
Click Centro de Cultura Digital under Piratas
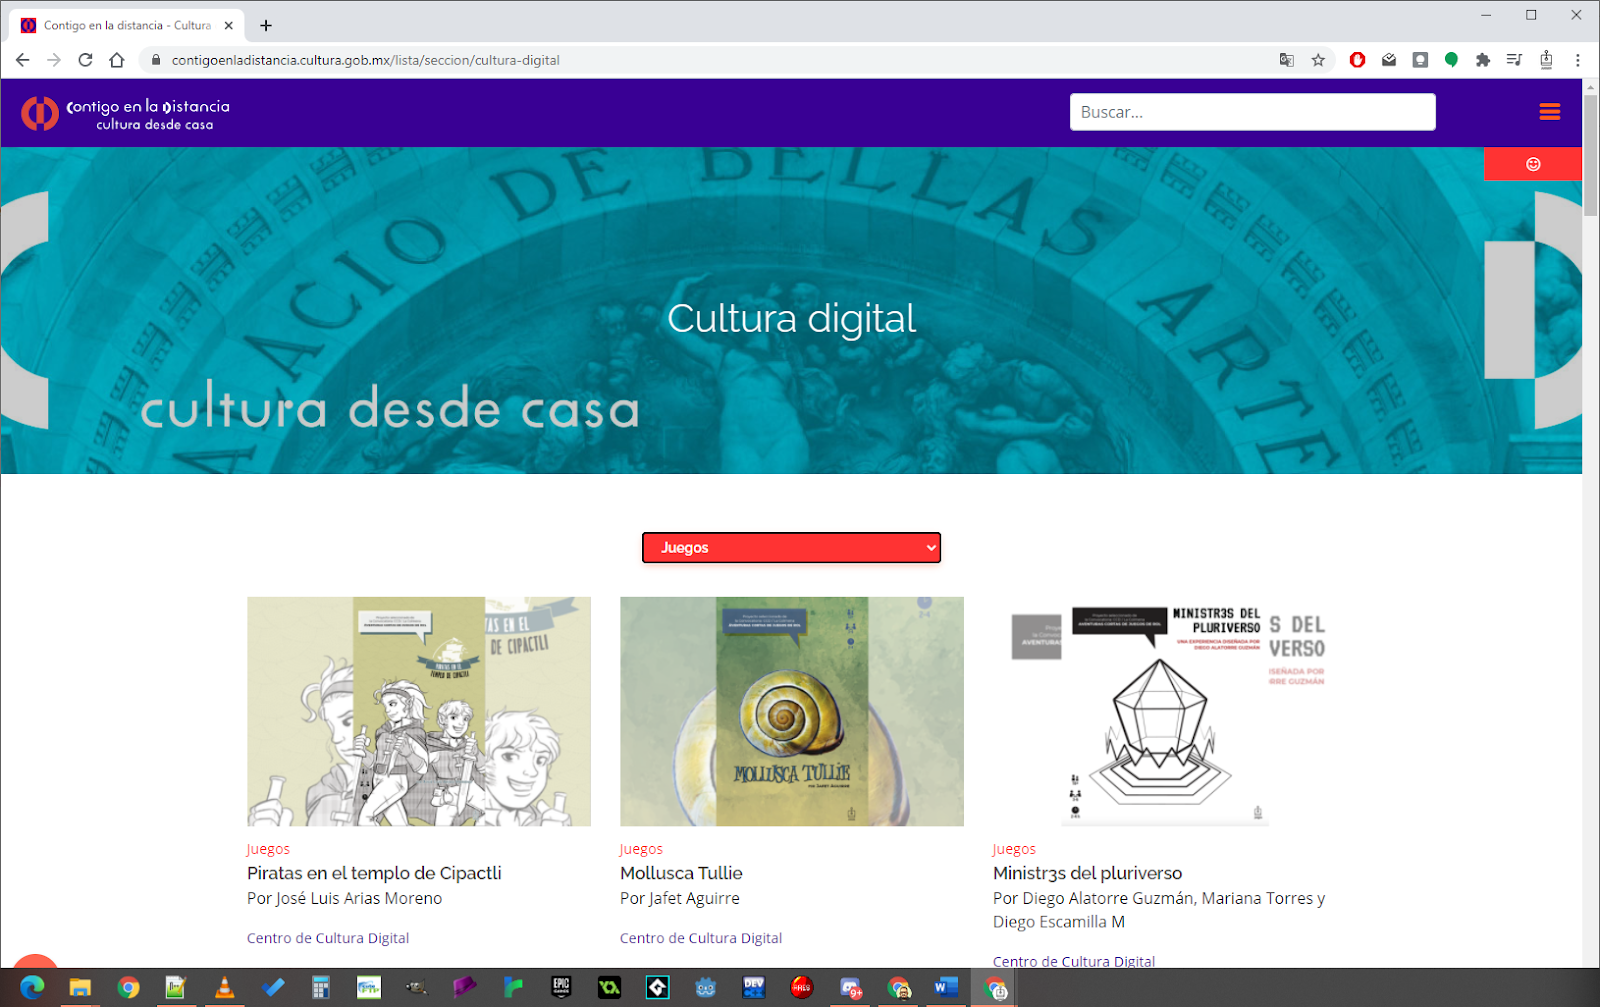tap(328, 938)
